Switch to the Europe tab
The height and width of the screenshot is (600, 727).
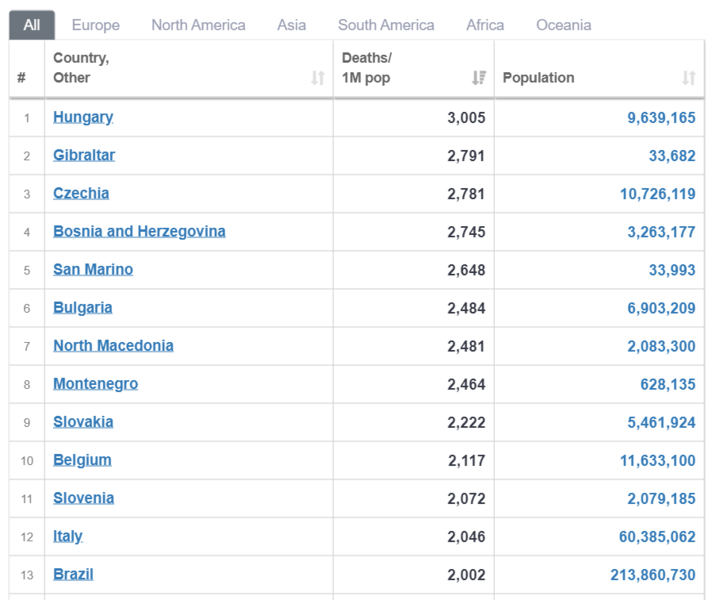(95, 25)
